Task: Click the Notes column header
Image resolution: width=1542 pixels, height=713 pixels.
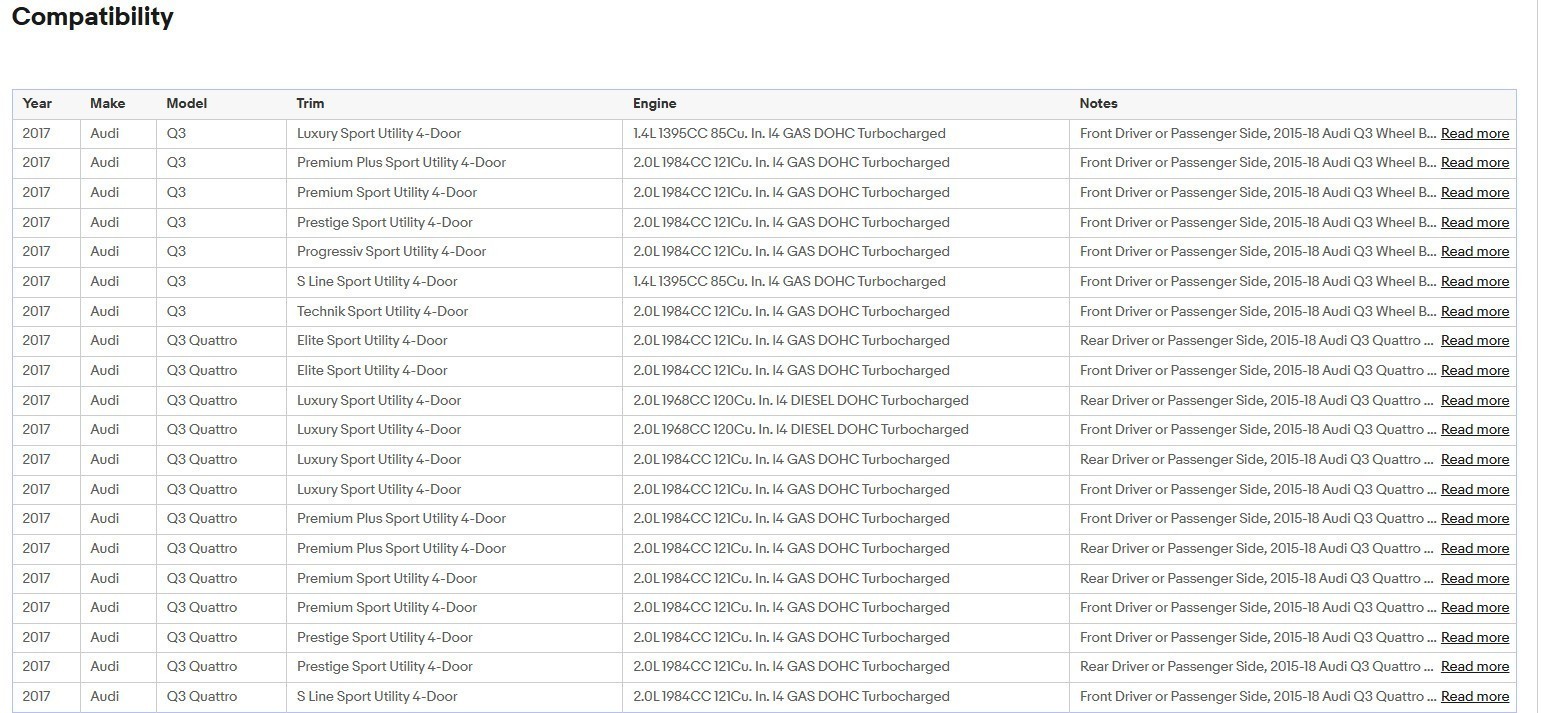Action: (1098, 103)
